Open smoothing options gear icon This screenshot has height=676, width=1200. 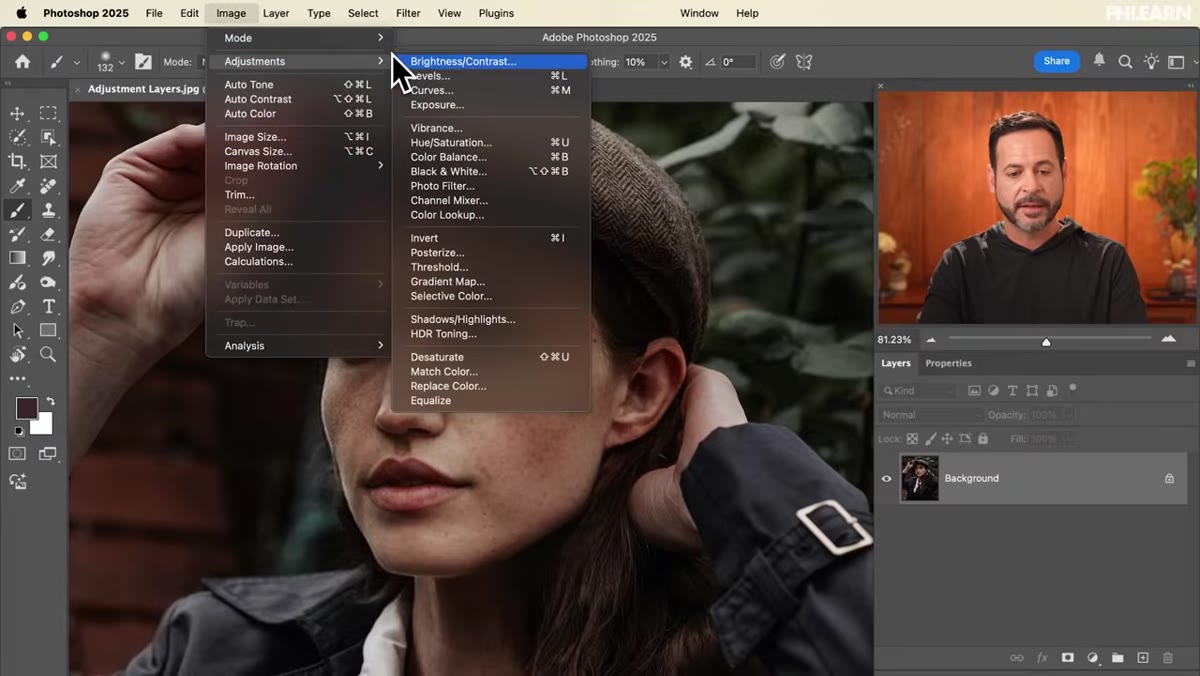pos(685,62)
